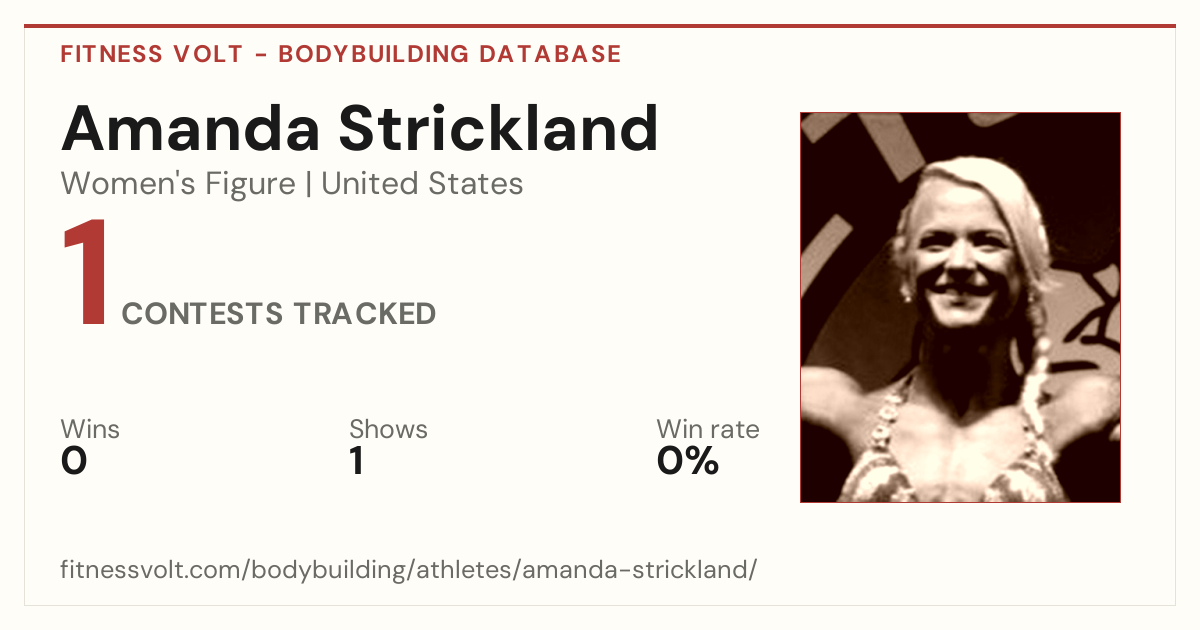Select the 0% win rate value

pos(688,461)
